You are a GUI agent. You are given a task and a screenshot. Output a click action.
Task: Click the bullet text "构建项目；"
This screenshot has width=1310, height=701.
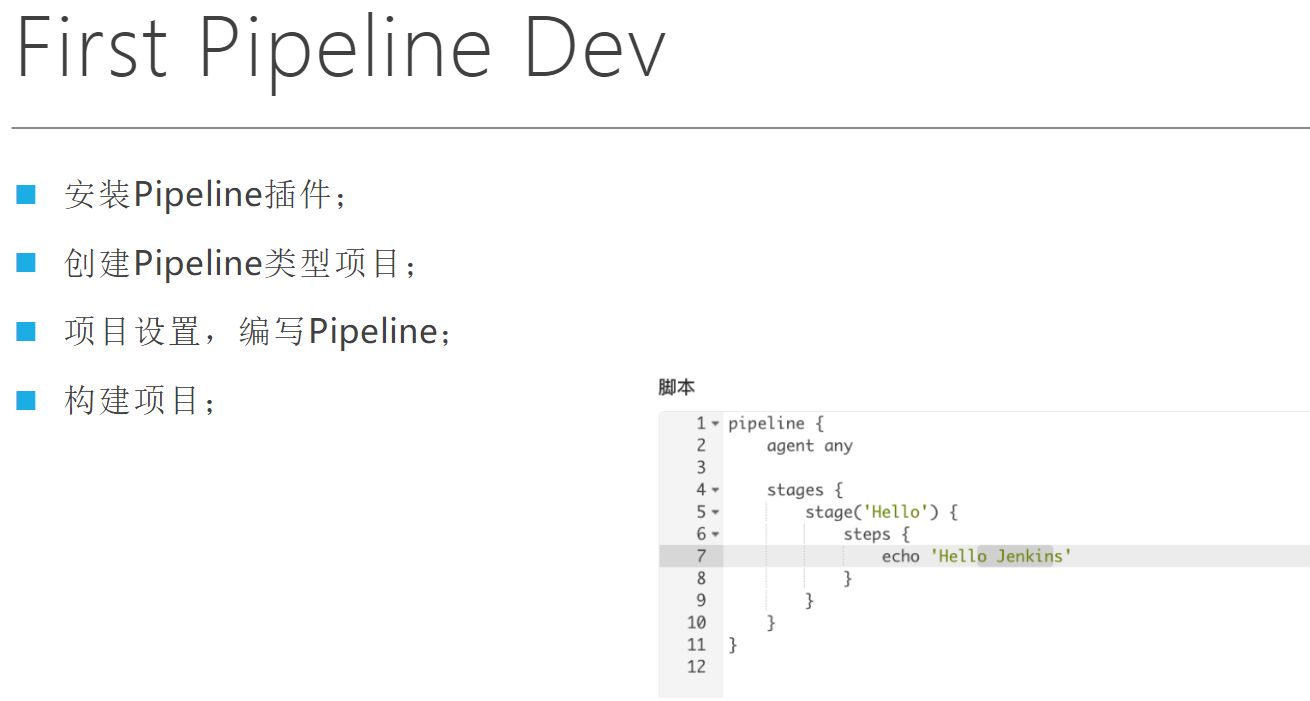[x=141, y=401]
